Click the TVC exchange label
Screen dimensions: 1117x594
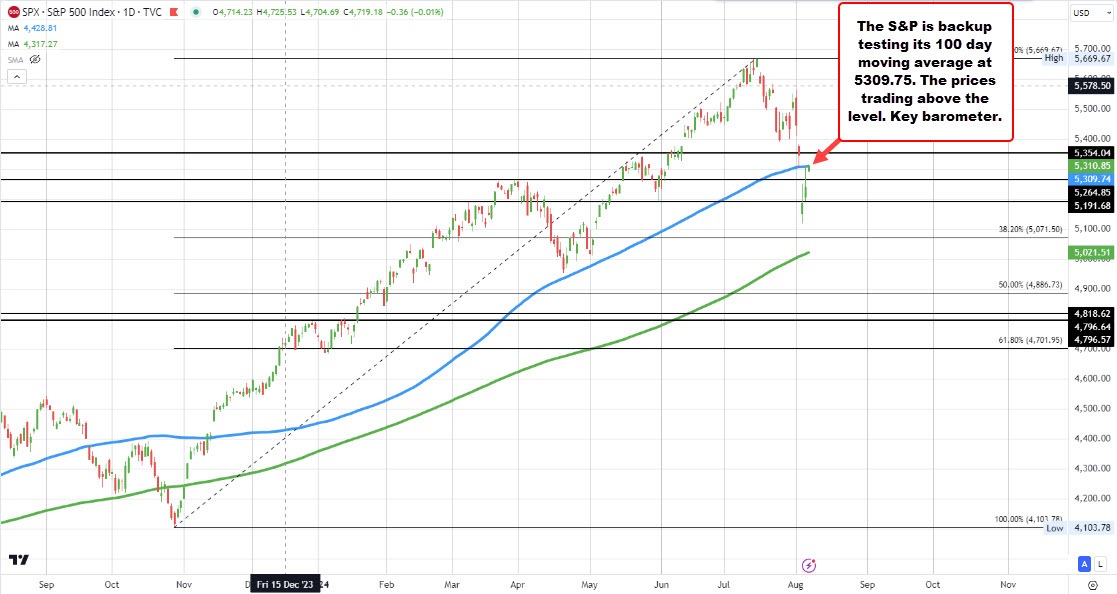(152, 12)
